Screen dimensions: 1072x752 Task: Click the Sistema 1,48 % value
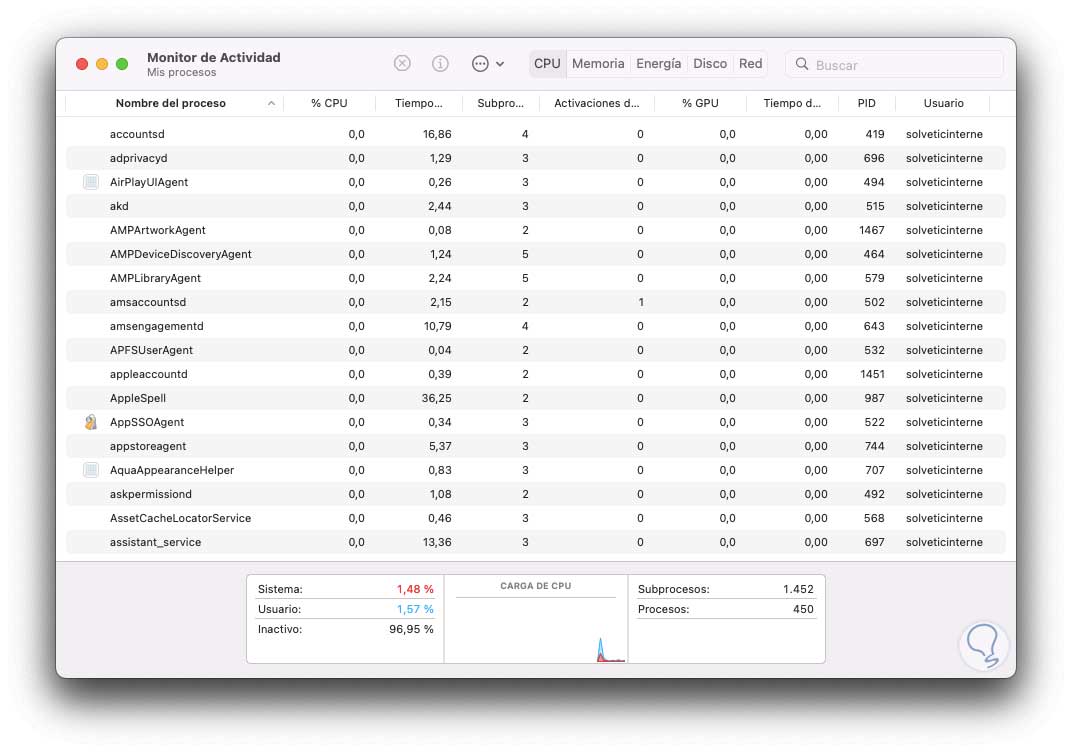coord(414,589)
